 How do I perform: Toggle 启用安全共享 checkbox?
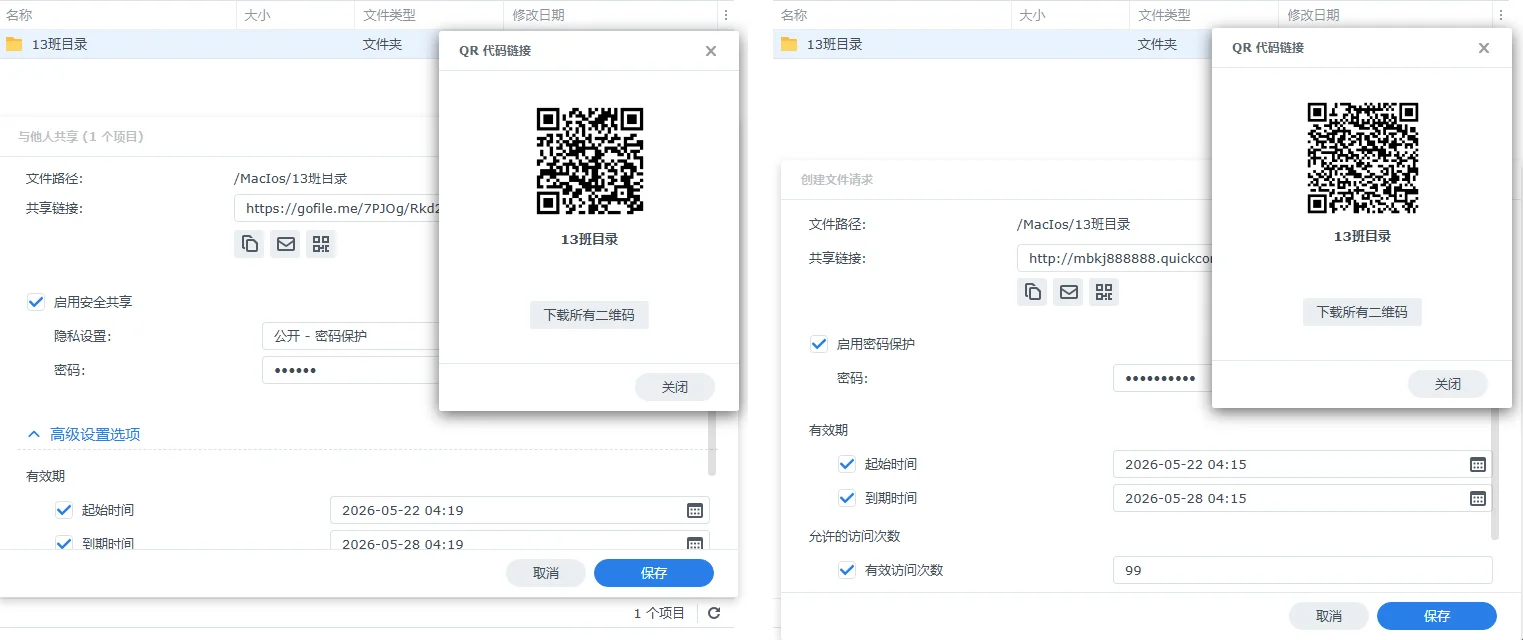36,302
